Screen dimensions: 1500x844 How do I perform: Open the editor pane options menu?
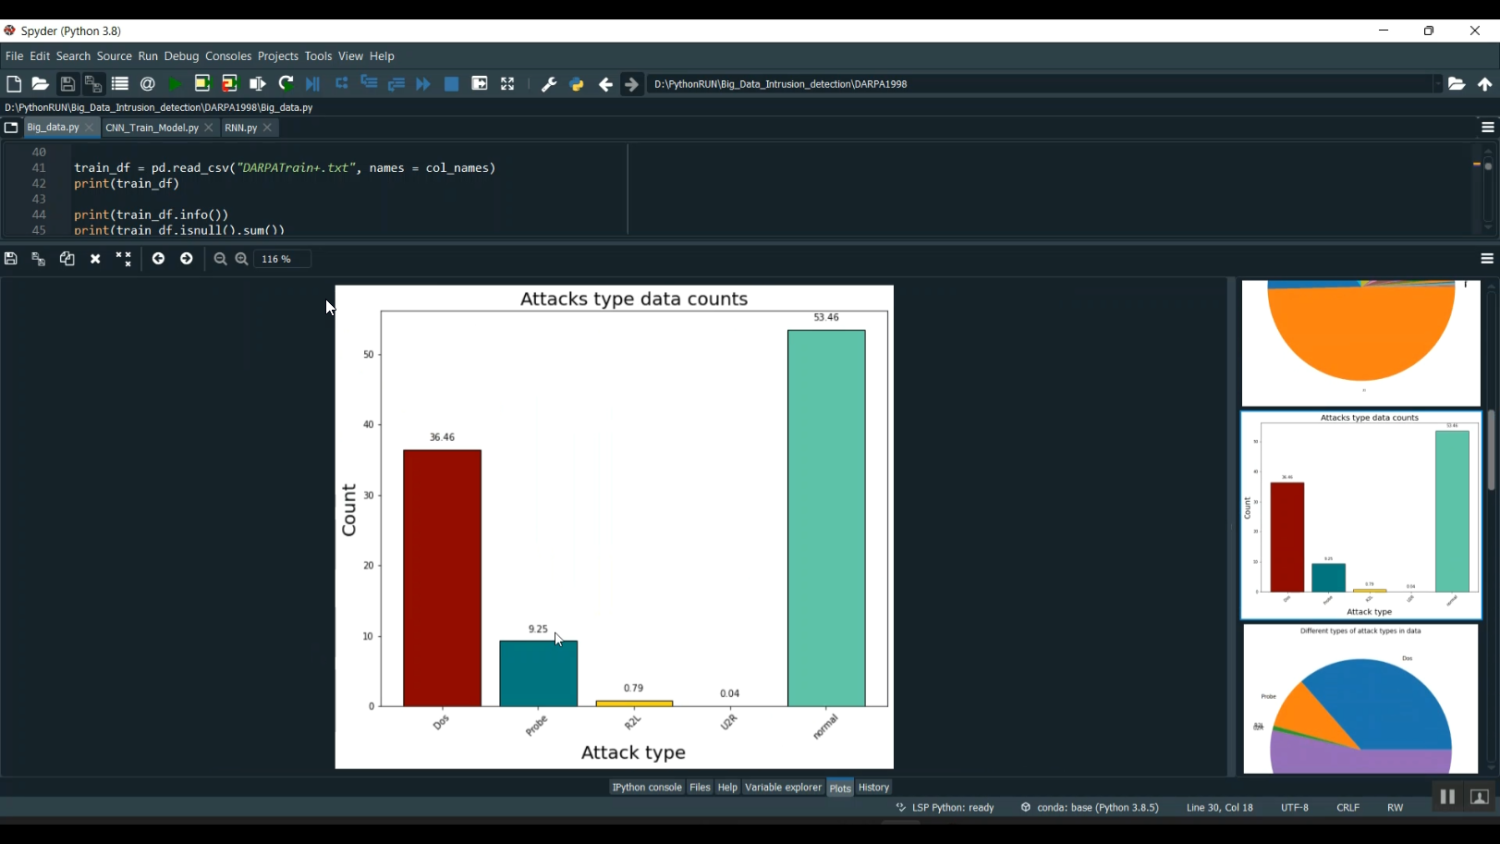point(1487,128)
